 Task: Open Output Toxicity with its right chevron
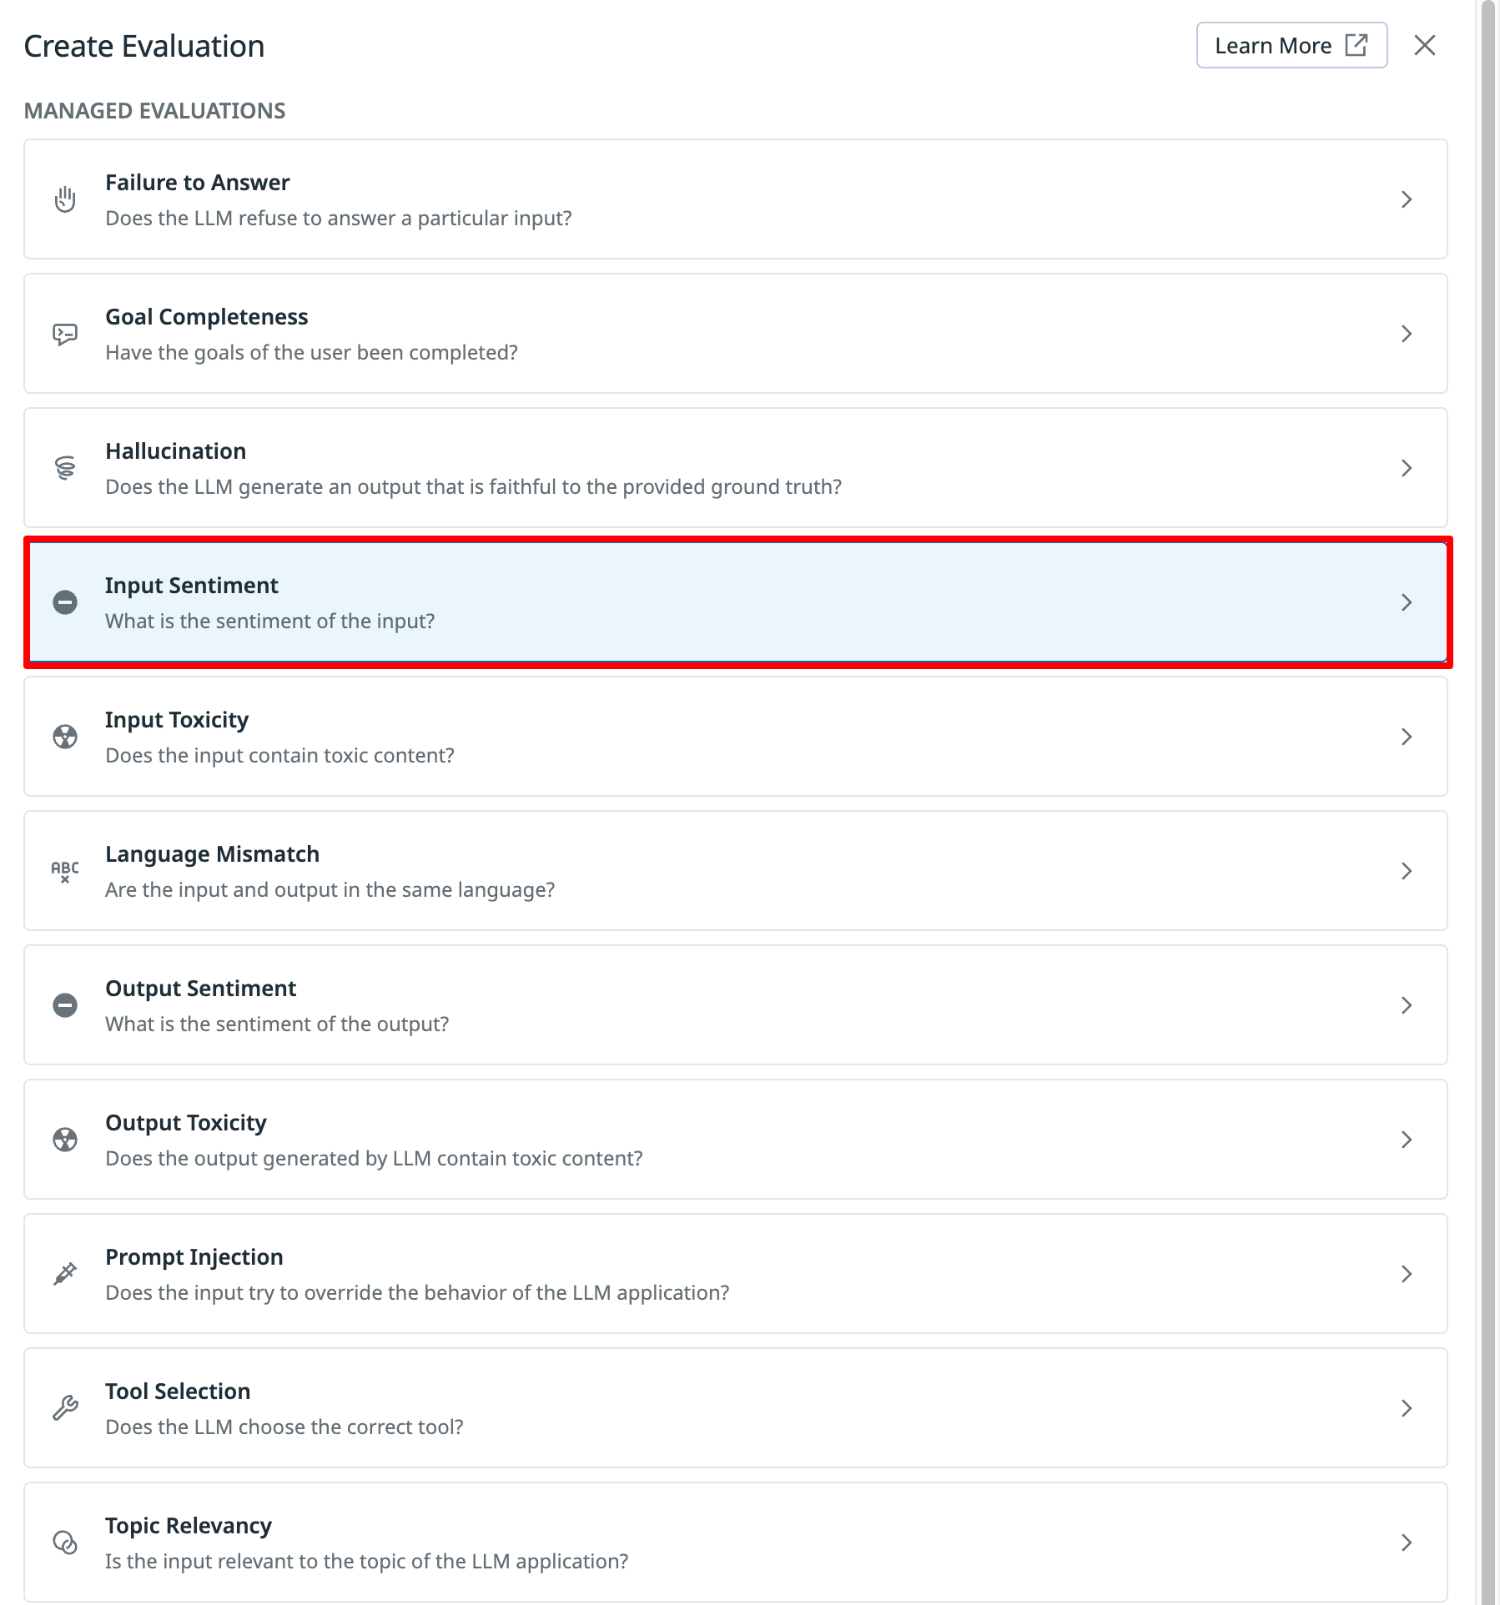coord(1406,1140)
